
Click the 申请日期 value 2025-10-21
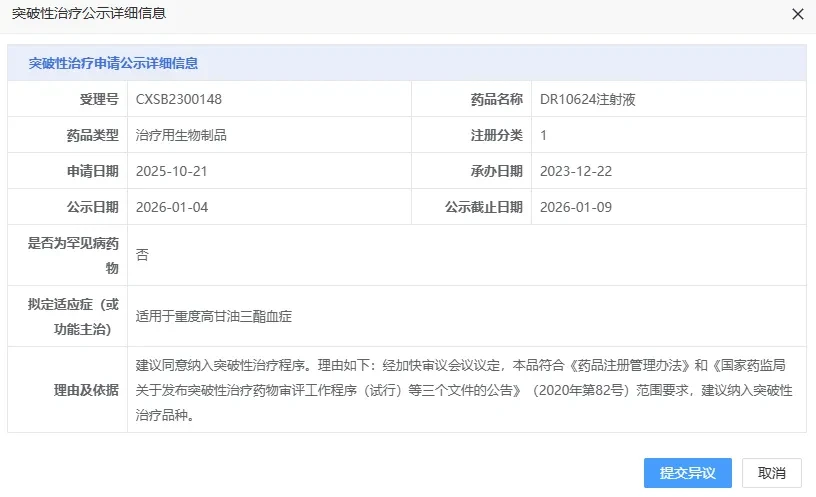171,171
